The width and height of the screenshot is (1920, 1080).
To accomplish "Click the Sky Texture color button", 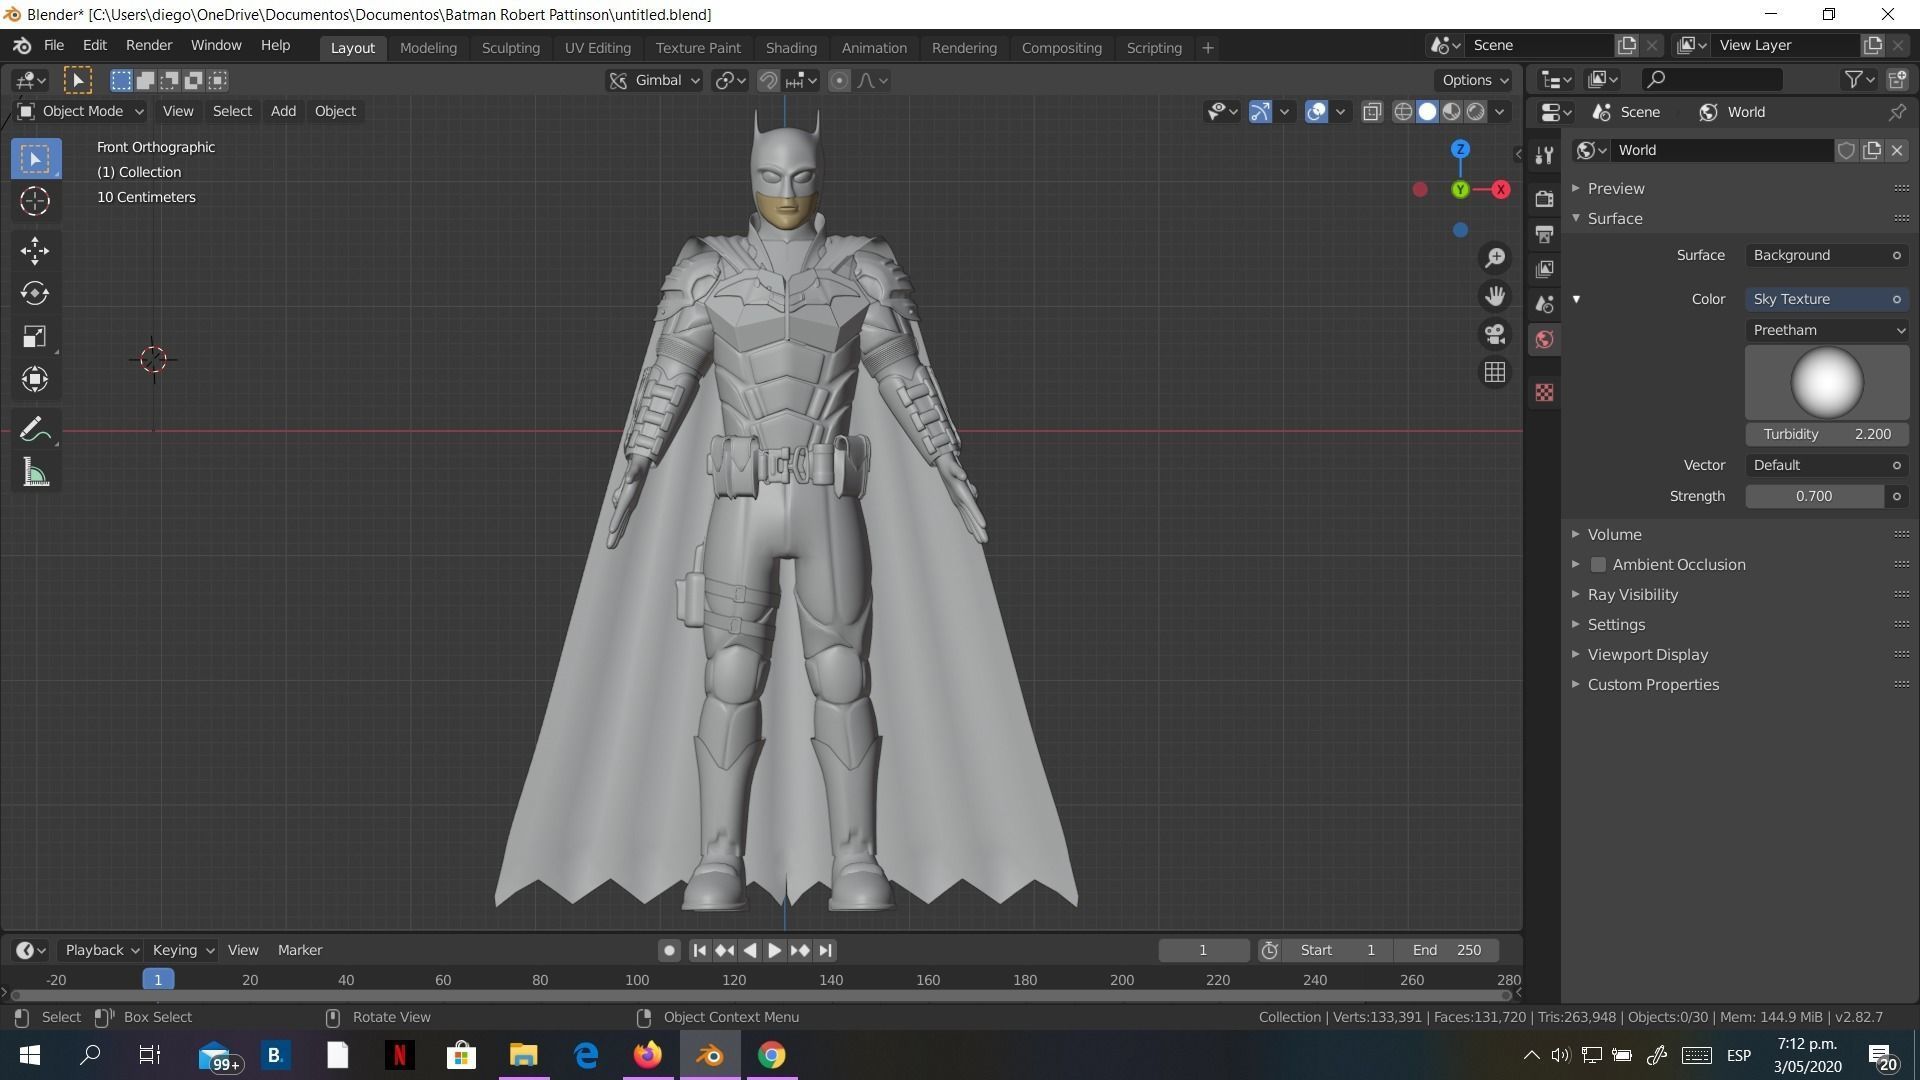I will click(x=1827, y=299).
